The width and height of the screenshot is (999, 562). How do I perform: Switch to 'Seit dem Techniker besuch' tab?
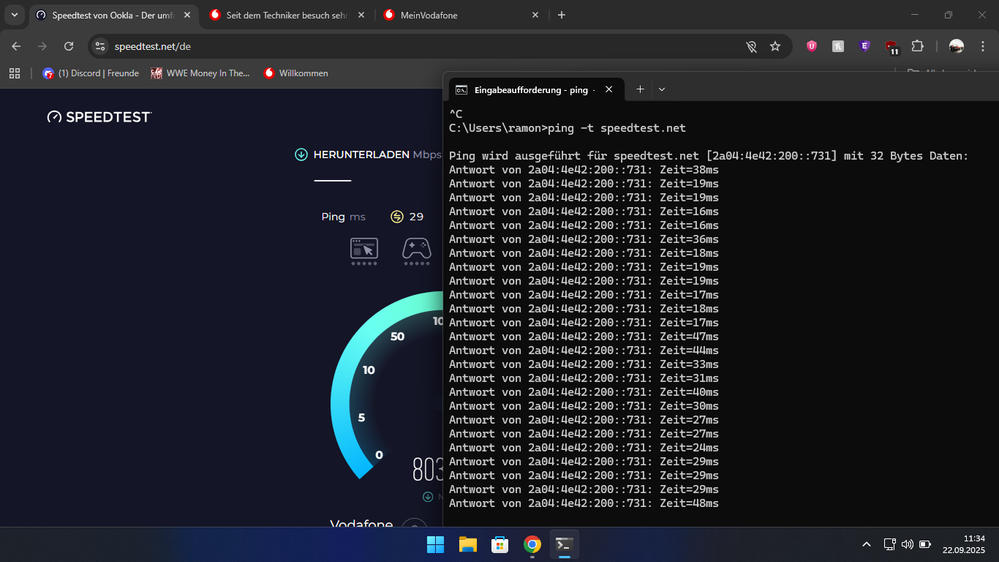[x=286, y=15]
